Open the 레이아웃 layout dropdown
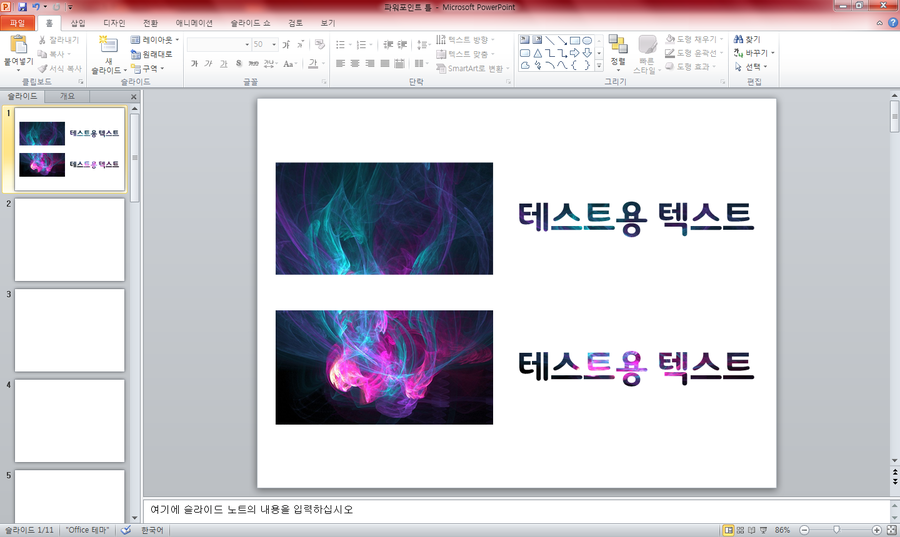 point(155,40)
